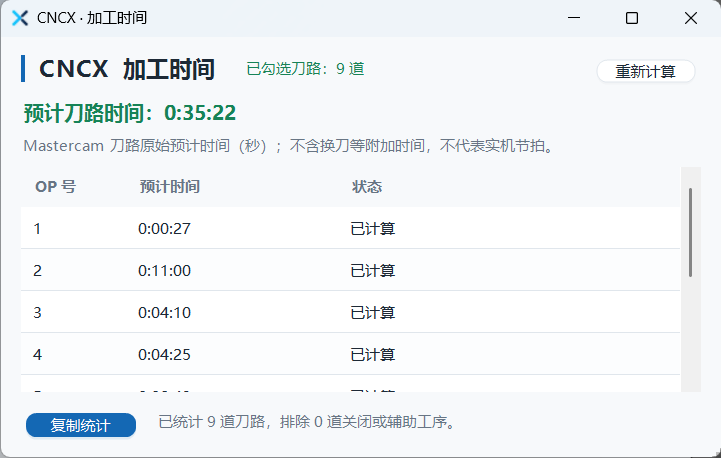This screenshot has width=721, height=458.
Task: Click the CNCX app icon in title bar
Action: coord(20,18)
